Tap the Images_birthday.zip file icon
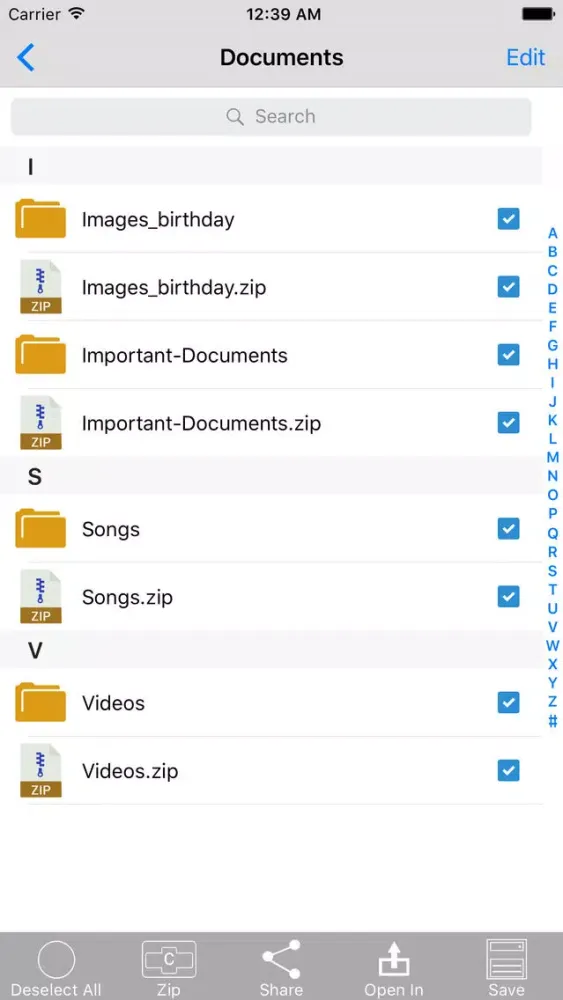 click(x=41, y=287)
